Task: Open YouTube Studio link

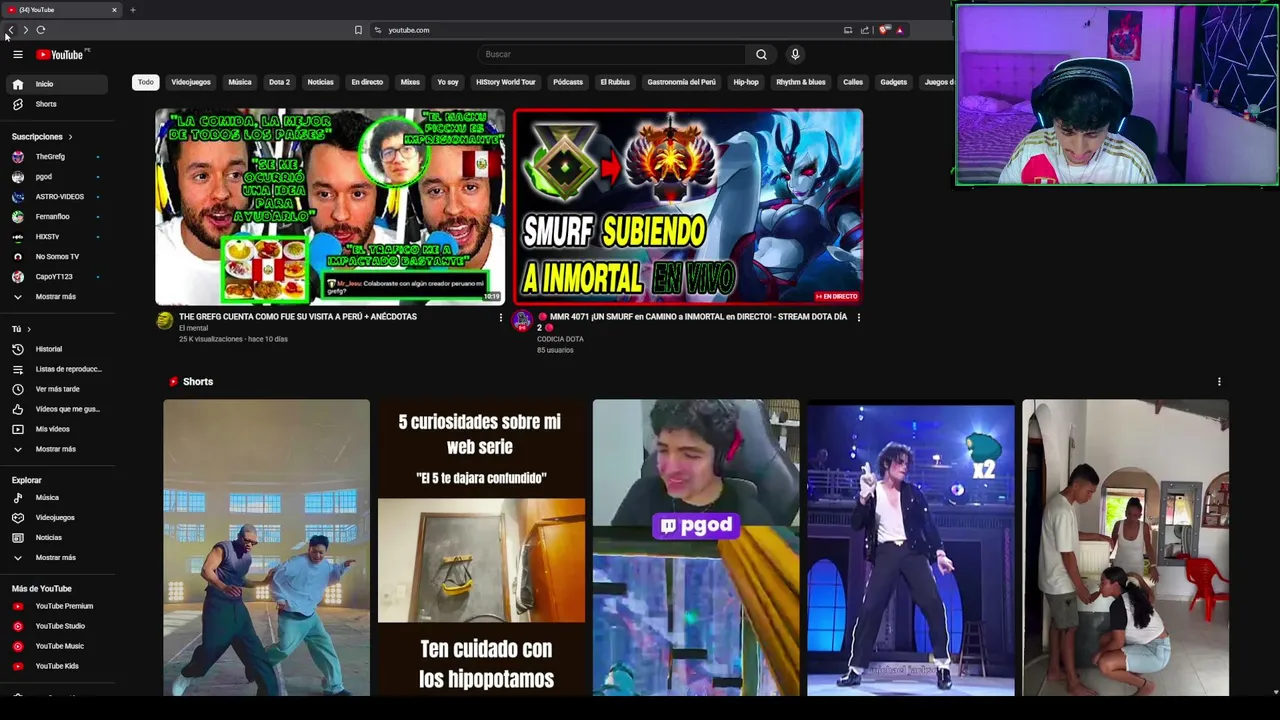Action: pyautogui.click(x=57, y=626)
